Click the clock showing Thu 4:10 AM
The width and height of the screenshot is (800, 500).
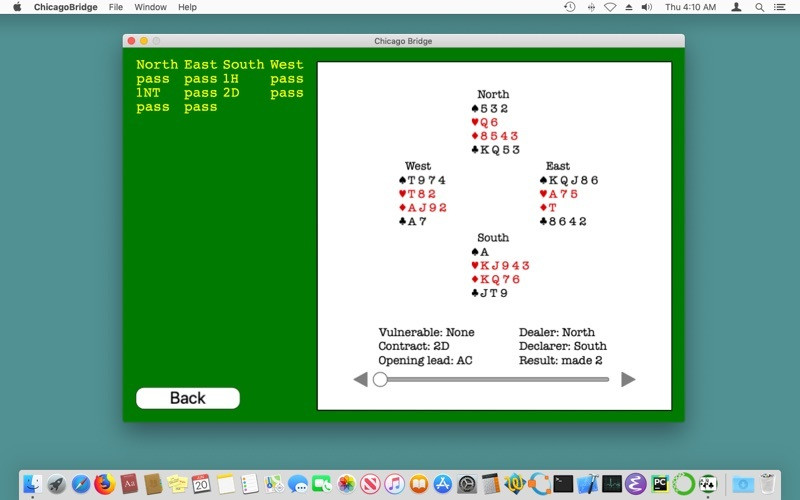coord(691,7)
